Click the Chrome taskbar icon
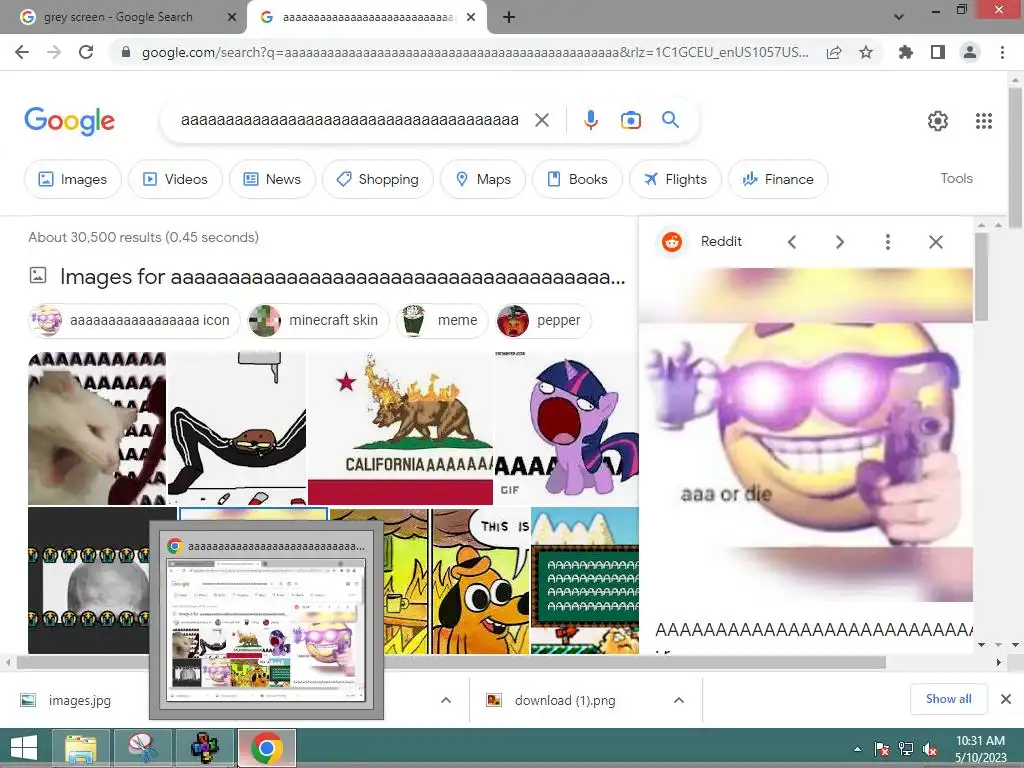The width and height of the screenshot is (1024, 768). 266,748
